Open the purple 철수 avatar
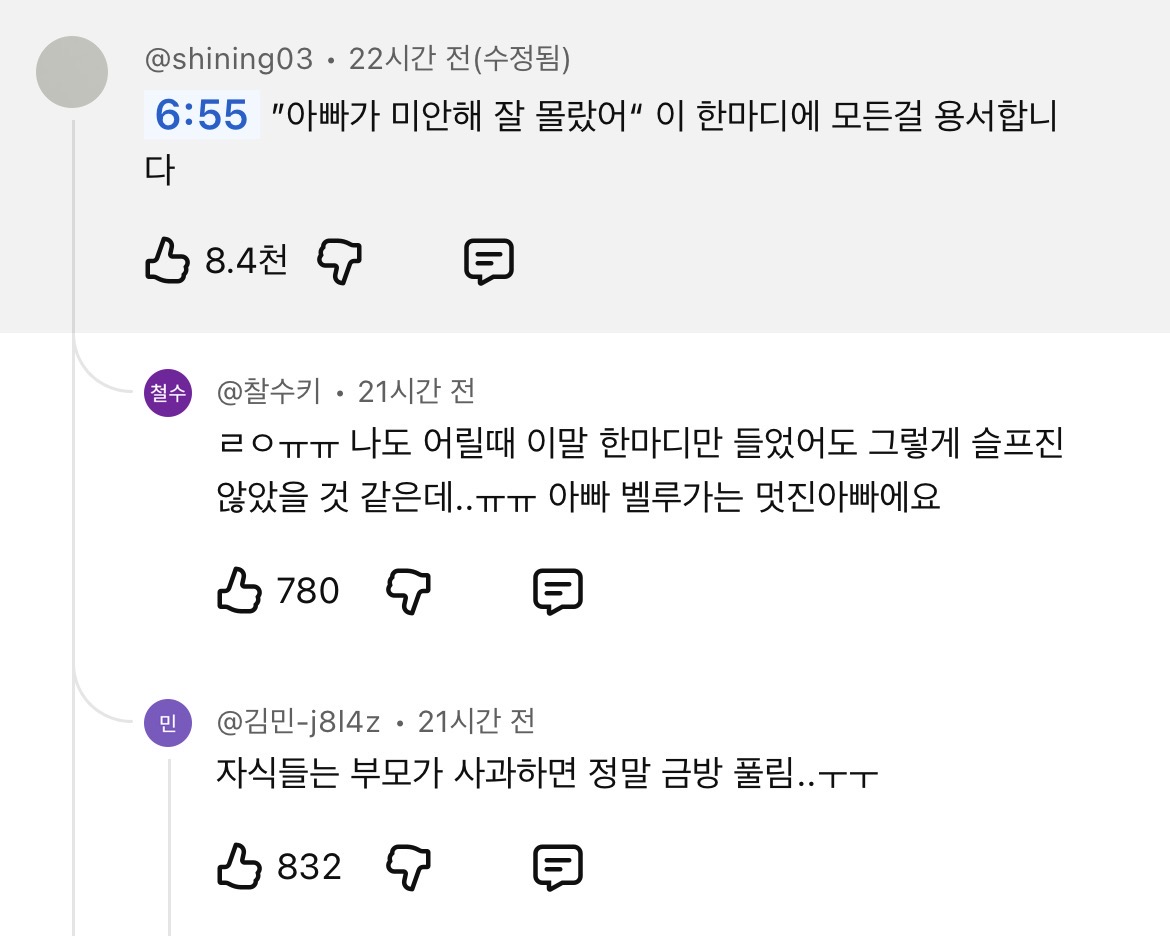 pos(168,393)
